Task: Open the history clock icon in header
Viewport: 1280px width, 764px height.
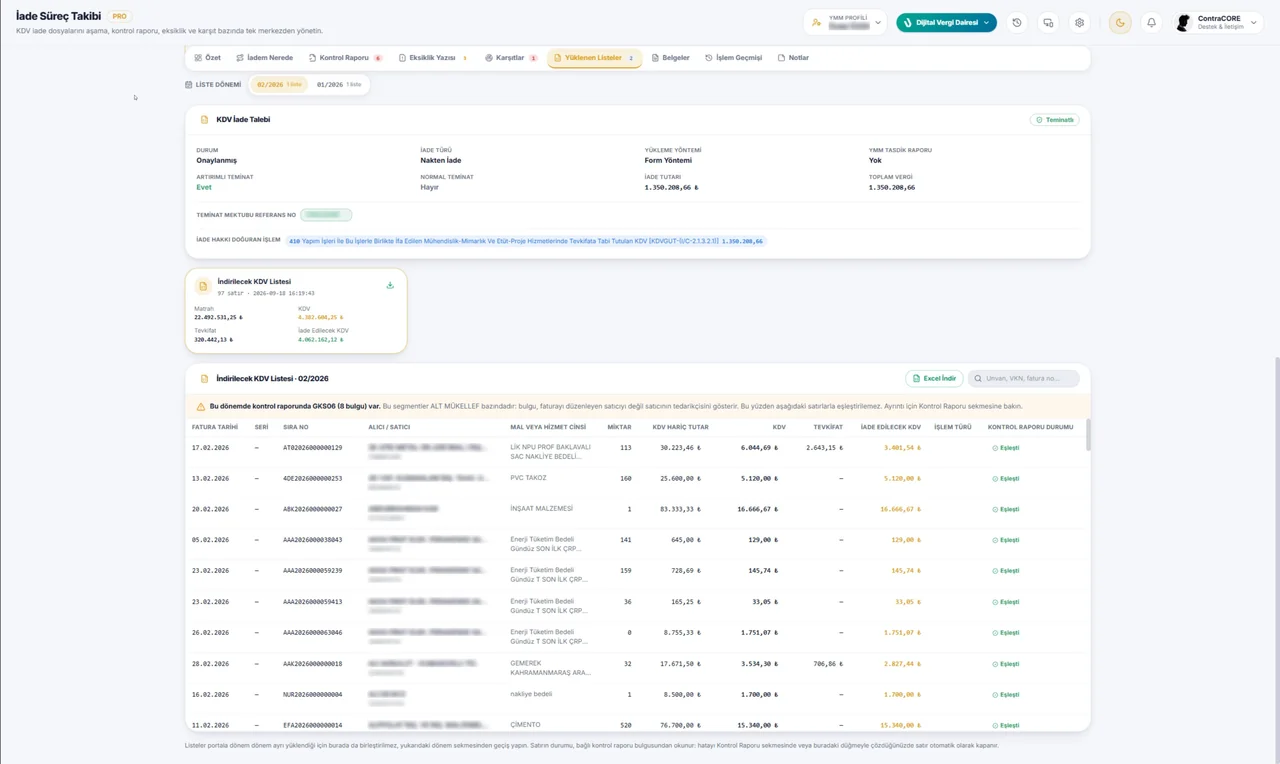Action: coord(1017,22)
